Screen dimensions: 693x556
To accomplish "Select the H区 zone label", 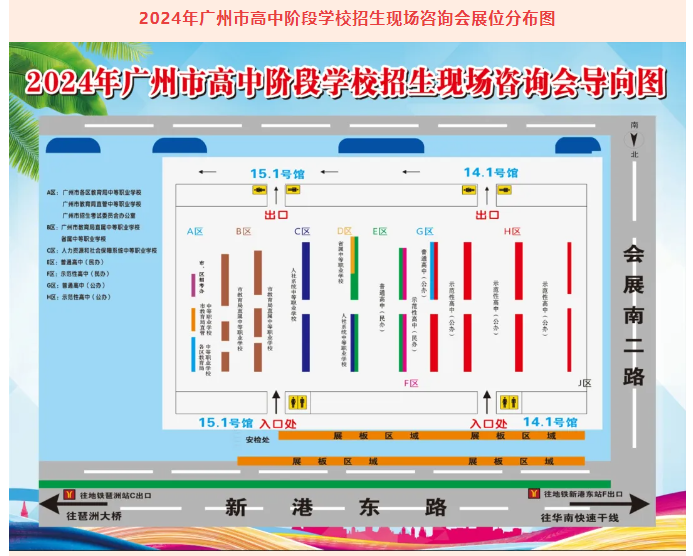I will (512, 231).
